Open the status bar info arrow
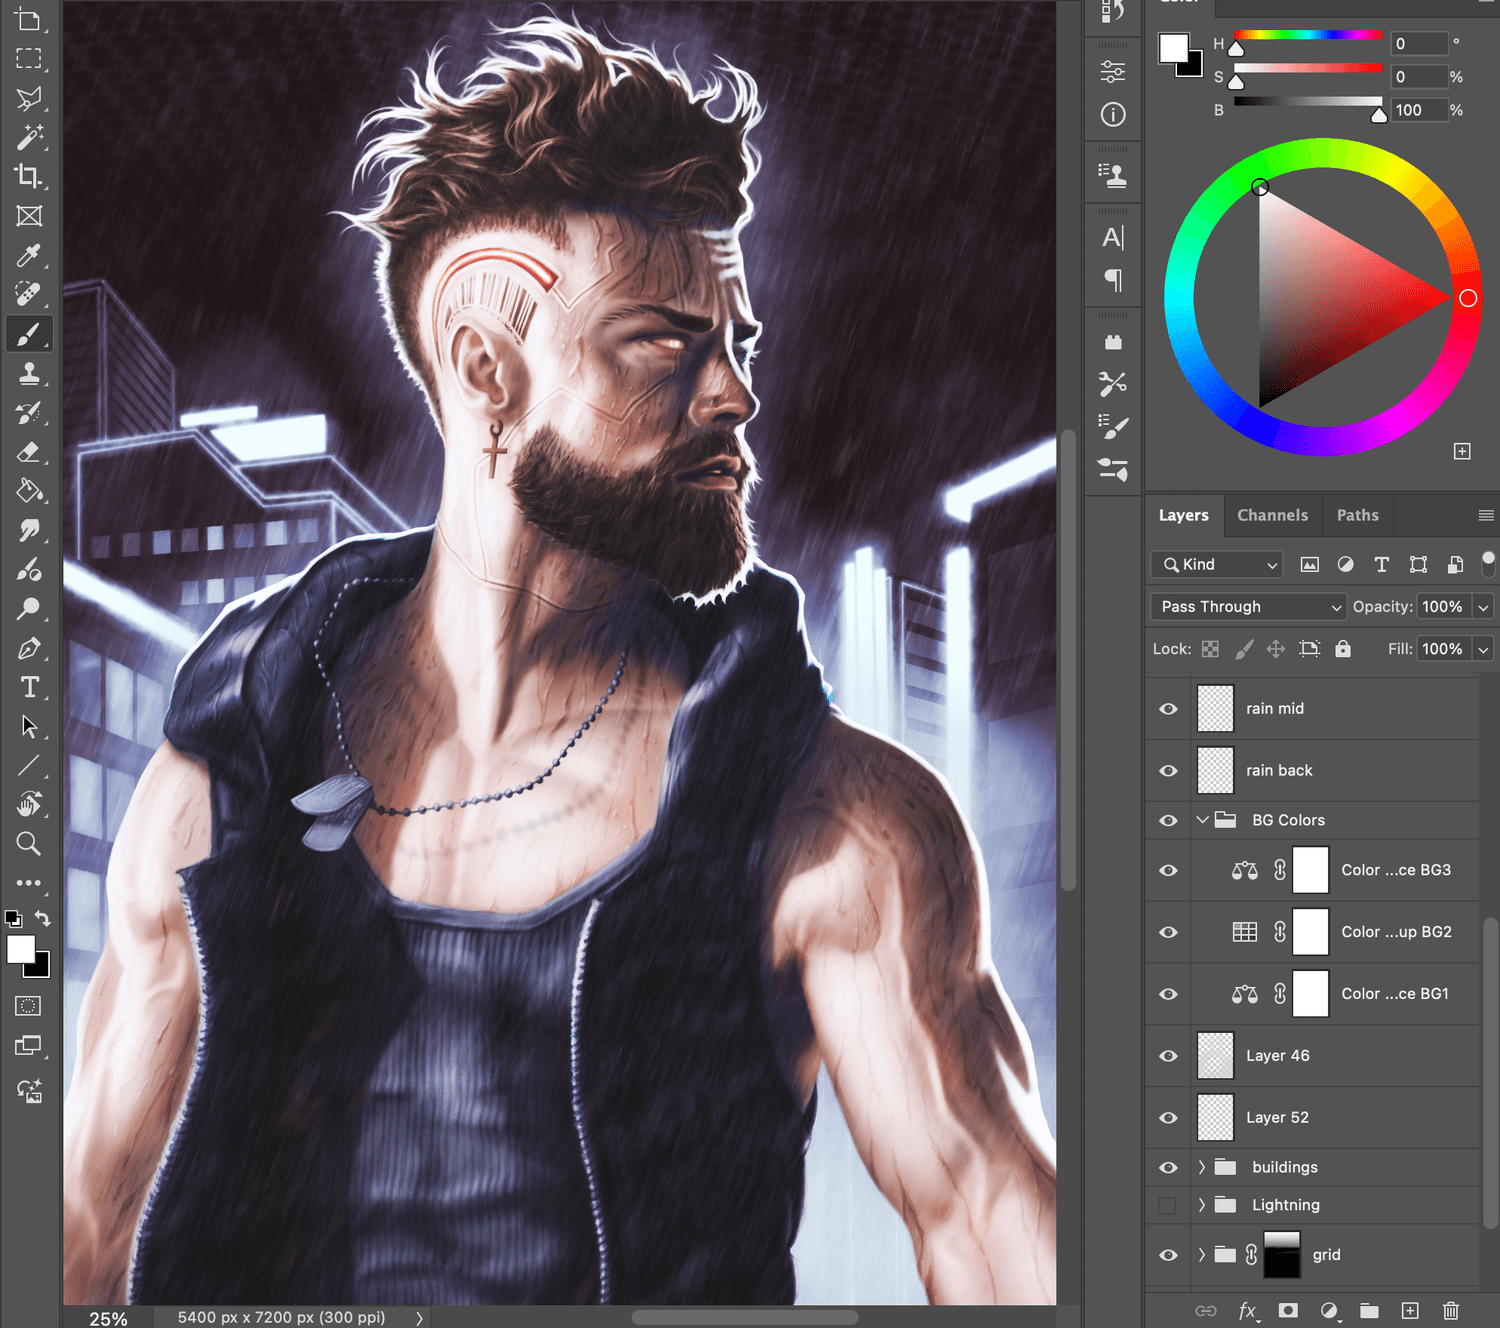This screenshot has width=1500, height=1328. pos(420,1318)
